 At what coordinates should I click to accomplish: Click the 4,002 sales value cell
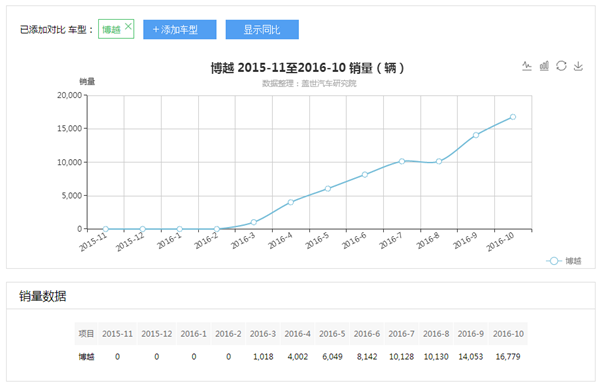[x=298, y=357]
